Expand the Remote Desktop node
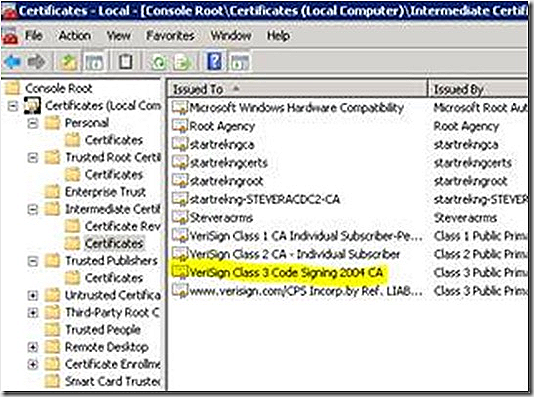 tap(33, 347)
